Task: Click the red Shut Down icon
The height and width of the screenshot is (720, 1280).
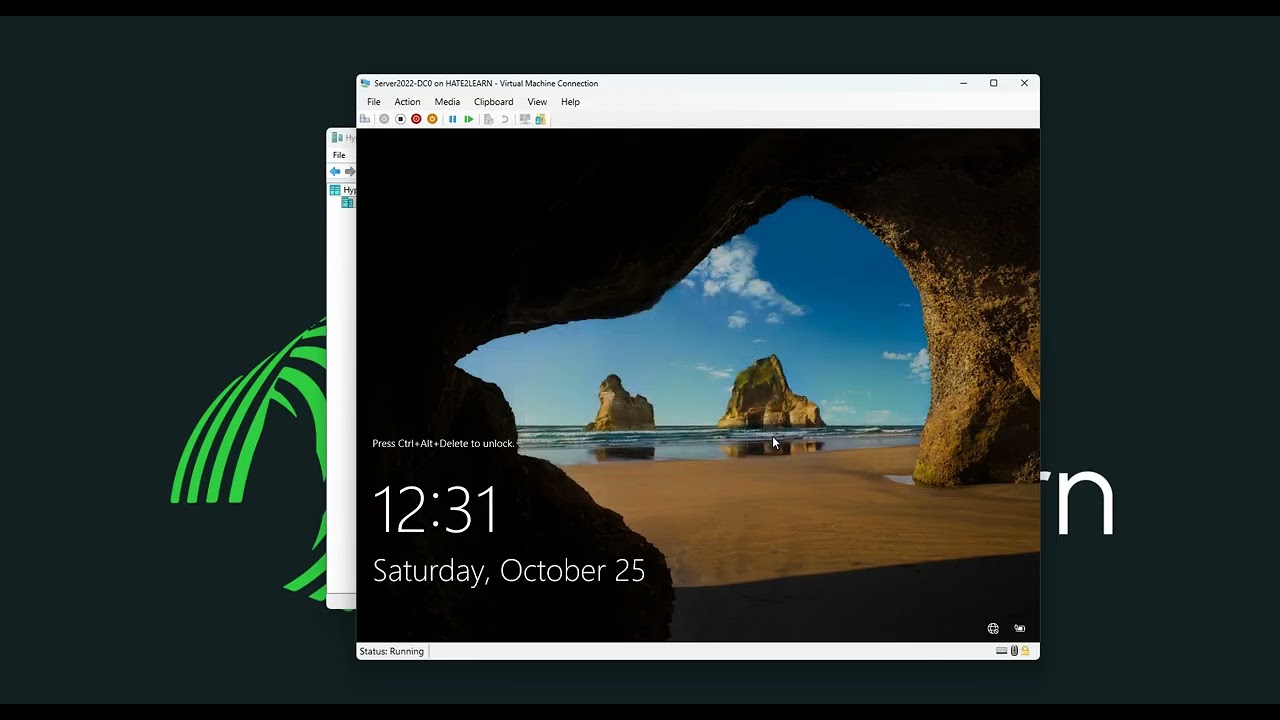Action: point(416,119)
